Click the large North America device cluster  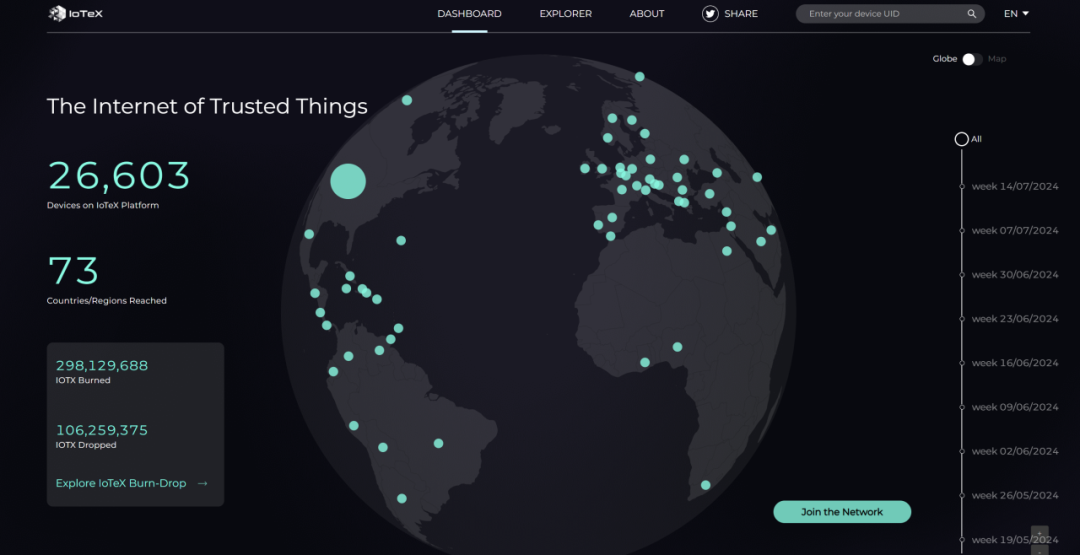pyautogui.click(x=348, y=181)
